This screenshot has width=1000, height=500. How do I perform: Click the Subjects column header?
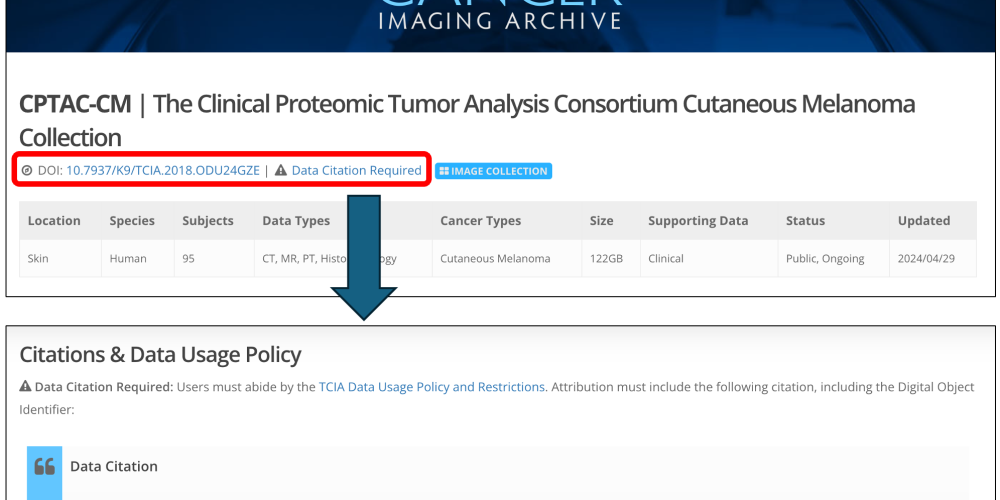tap(208, 221)
